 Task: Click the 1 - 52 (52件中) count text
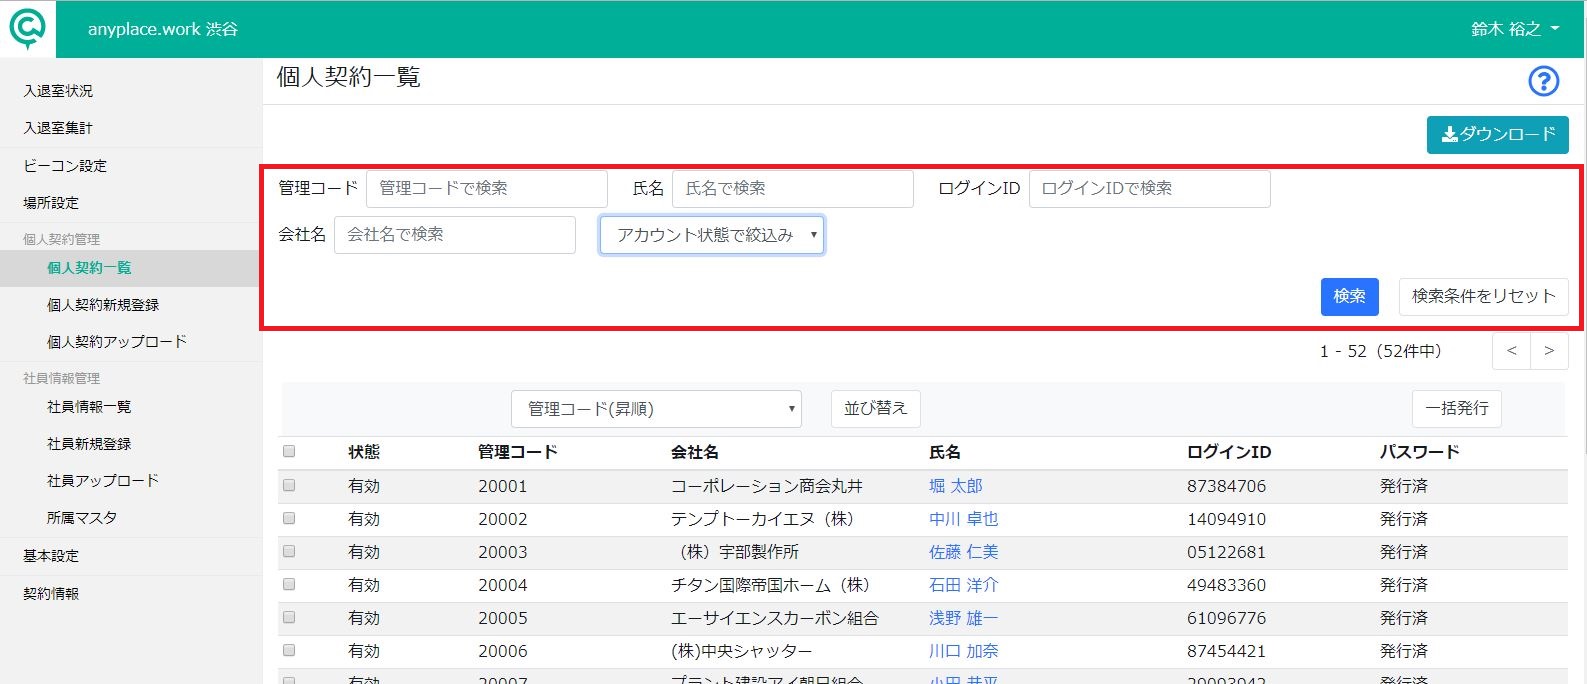coord(1381,351)
